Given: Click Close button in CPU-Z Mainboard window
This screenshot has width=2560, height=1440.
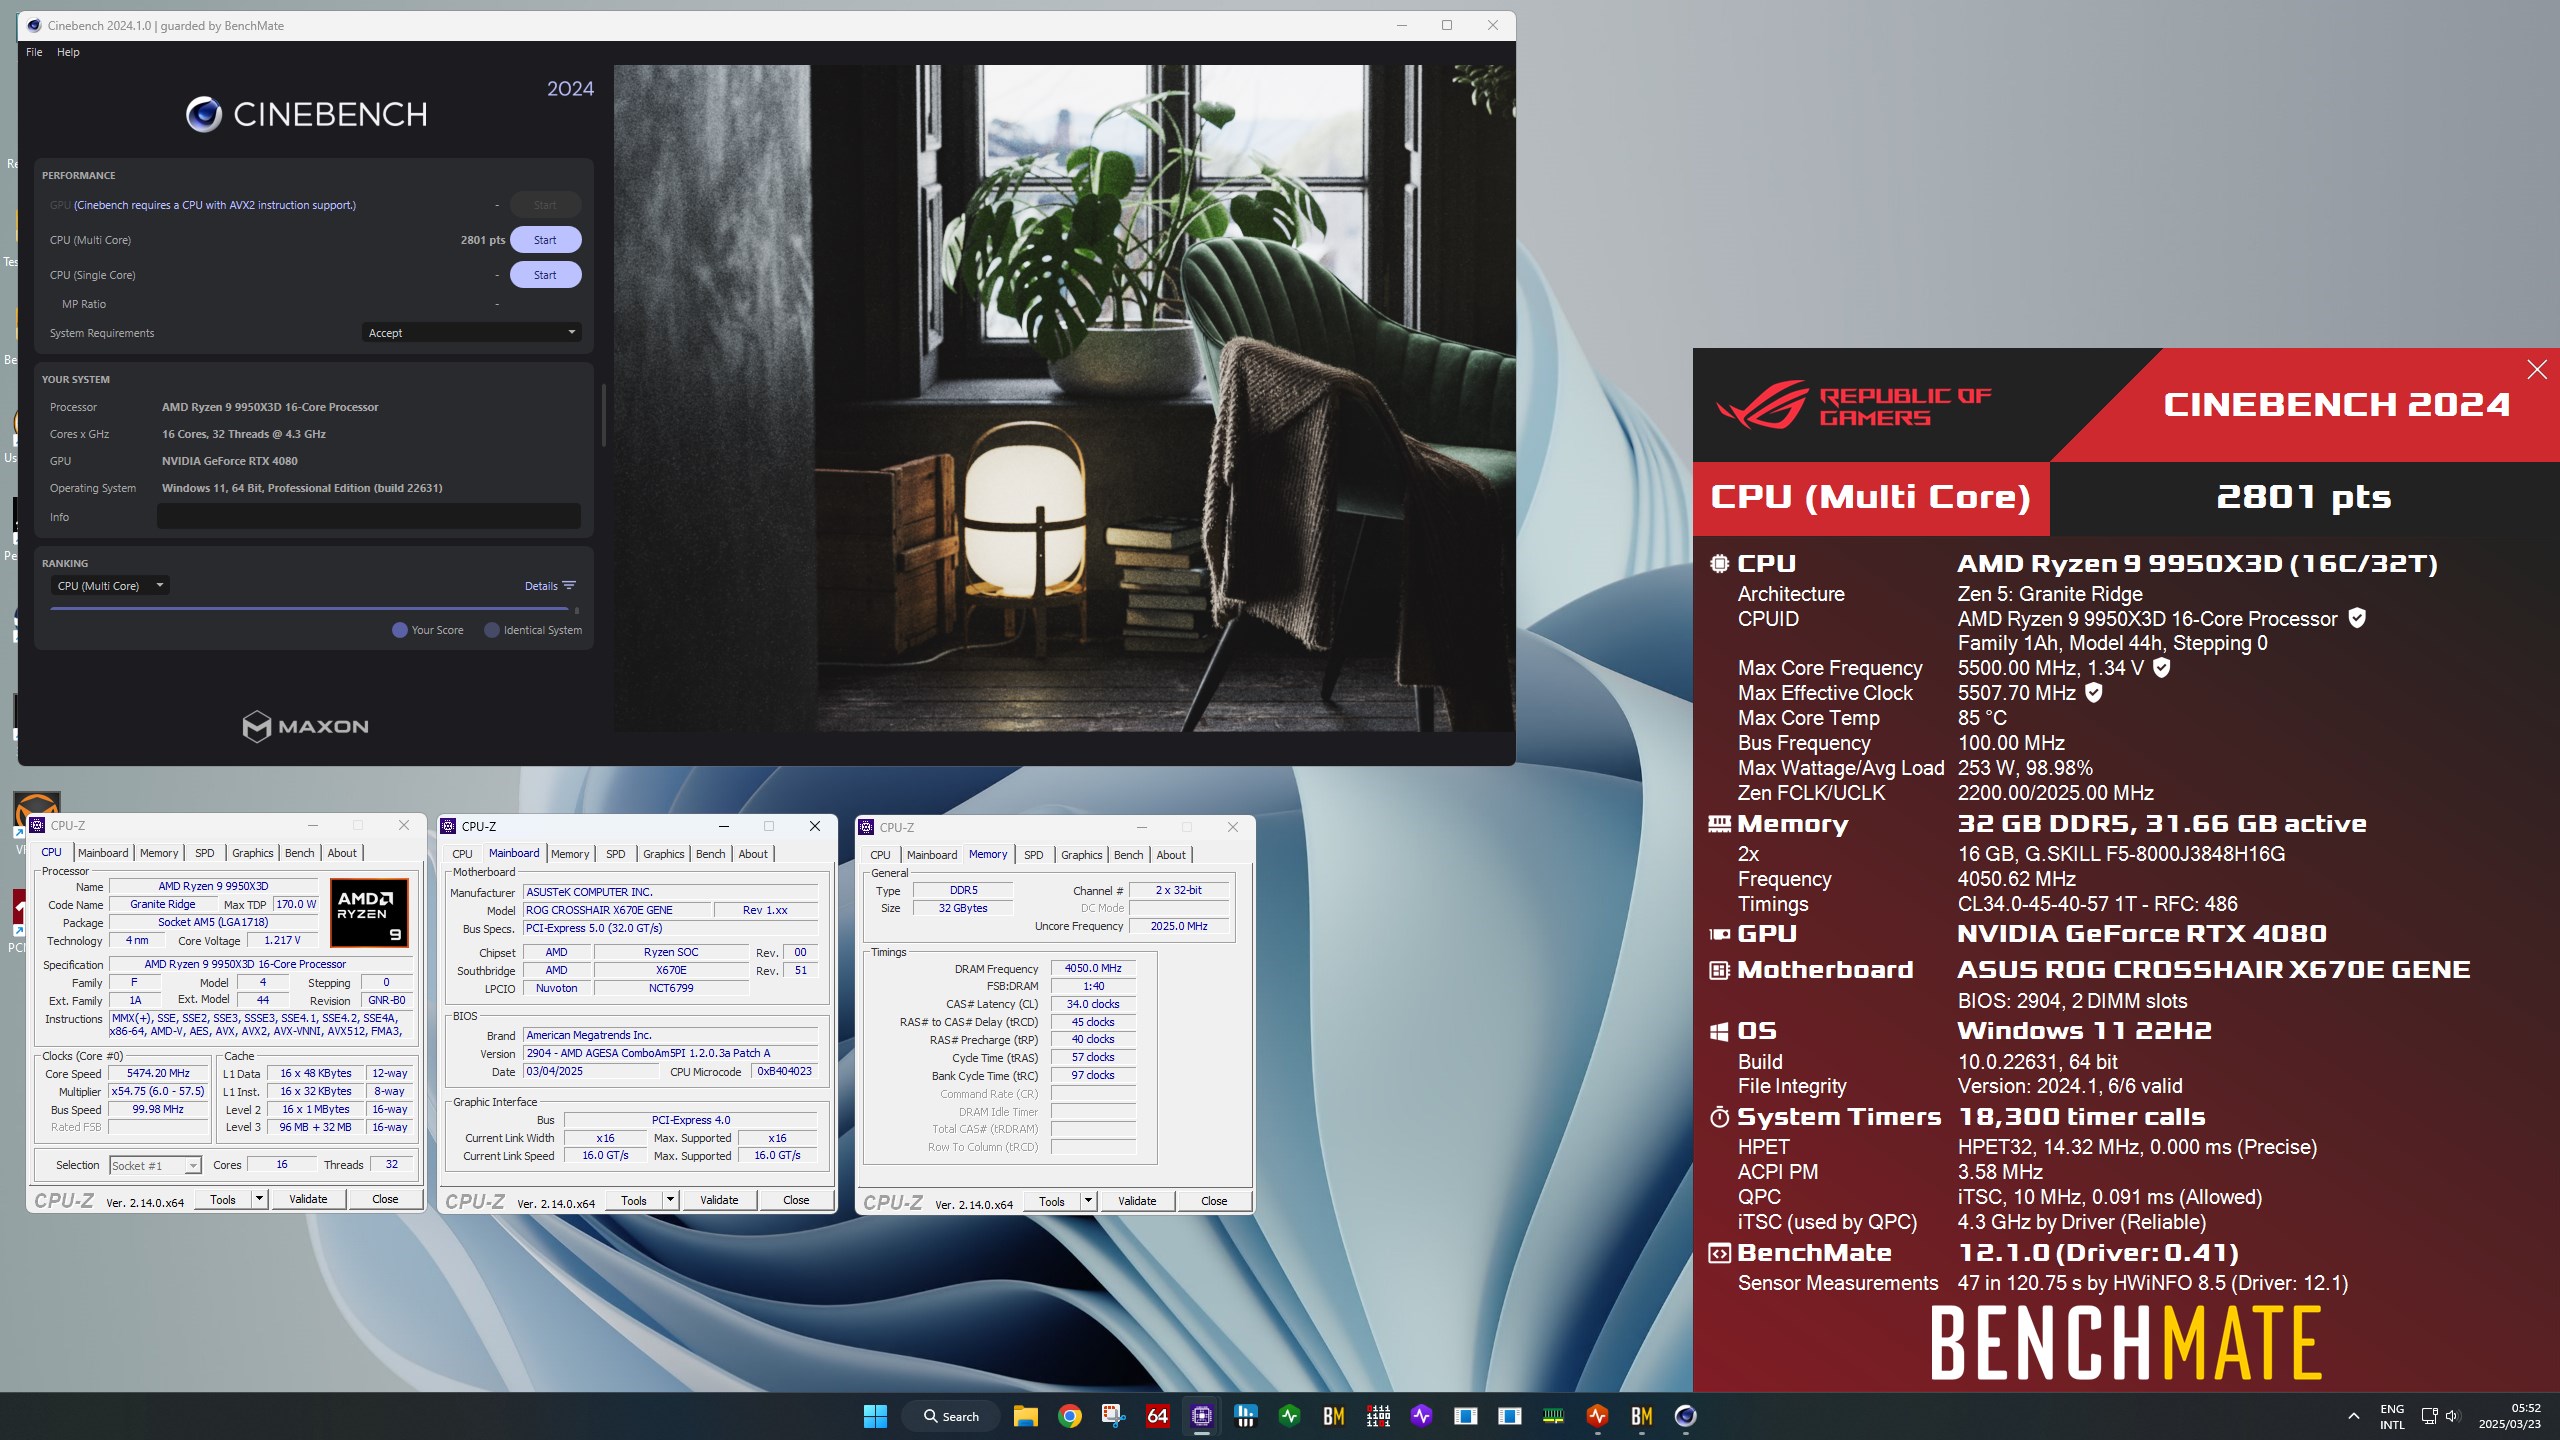Looking at the screenshot, I should (x=796, y=1200).
